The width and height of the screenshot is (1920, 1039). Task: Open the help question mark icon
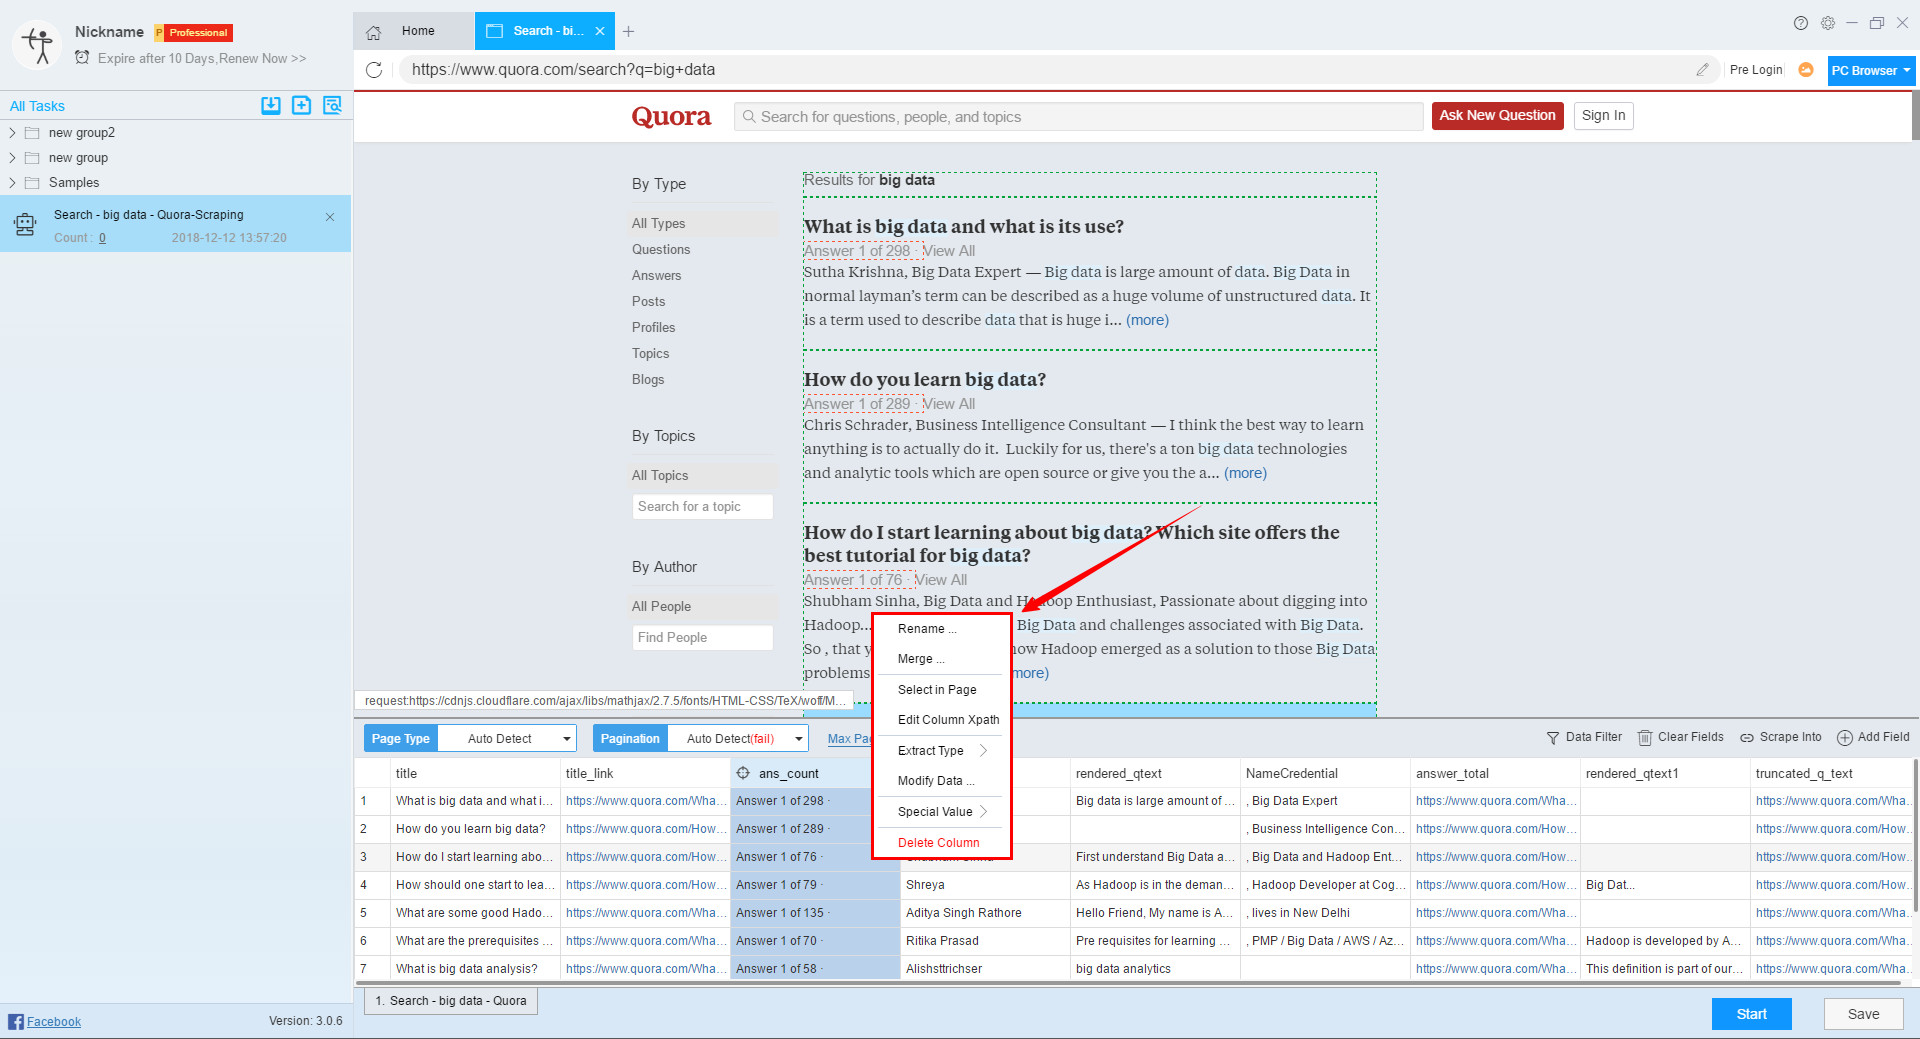[1800, 23]
